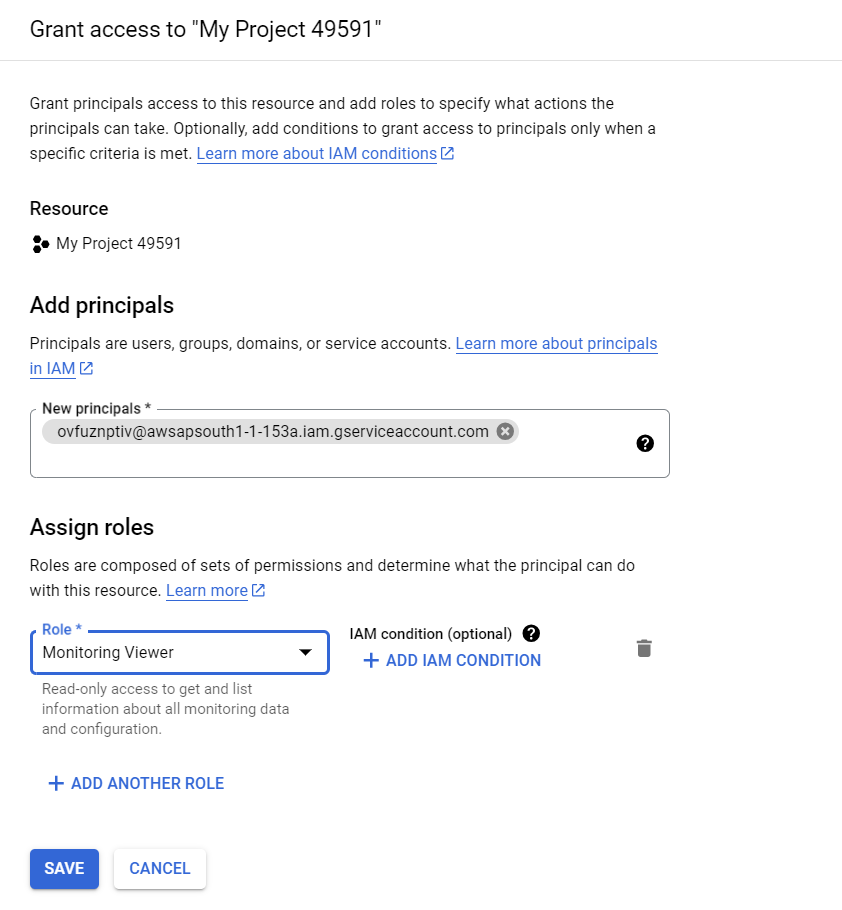This screenshot has height=910, width=842.
Task: Click the help icon in New principals field
Action: point(645,443)
